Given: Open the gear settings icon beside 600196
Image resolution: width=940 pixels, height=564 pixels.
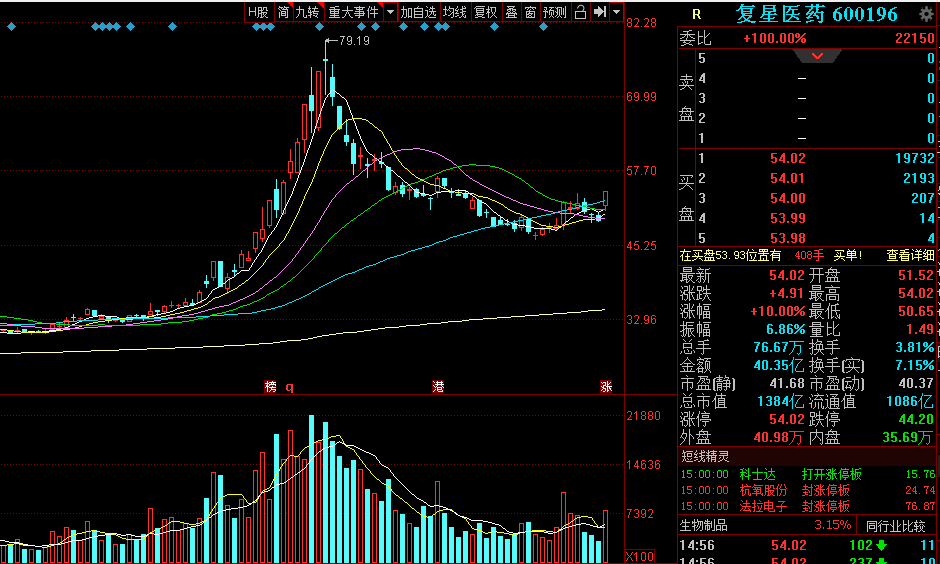Looking at the screenshot, I should 926,14.
